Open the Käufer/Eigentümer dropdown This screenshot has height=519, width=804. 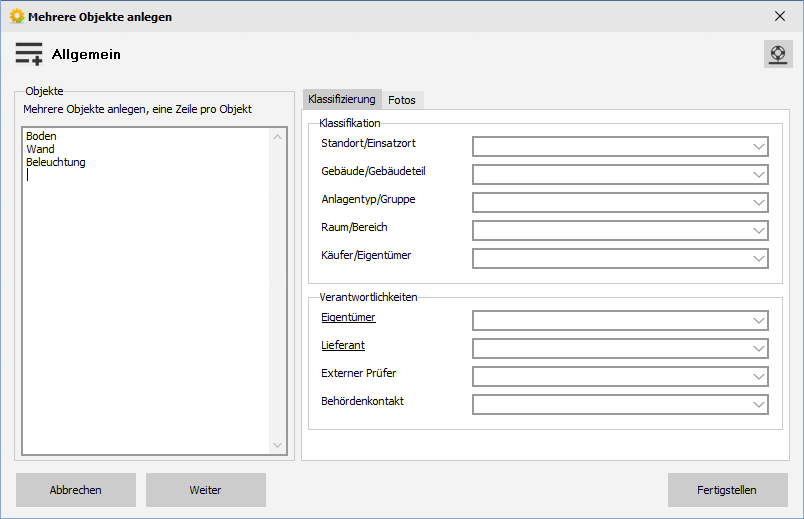(x=620, y=258)
